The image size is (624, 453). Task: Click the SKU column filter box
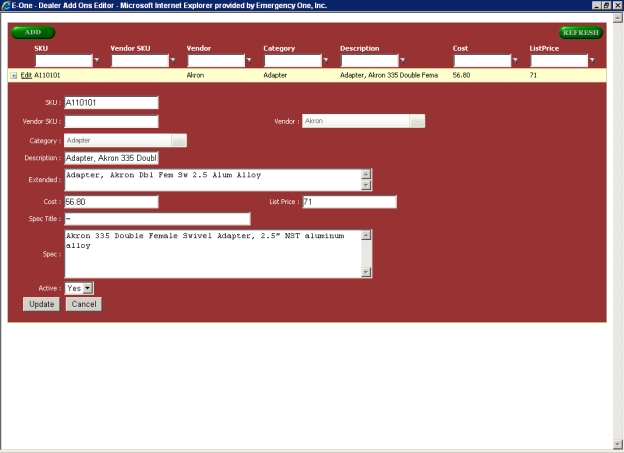(x=64, y=61)
